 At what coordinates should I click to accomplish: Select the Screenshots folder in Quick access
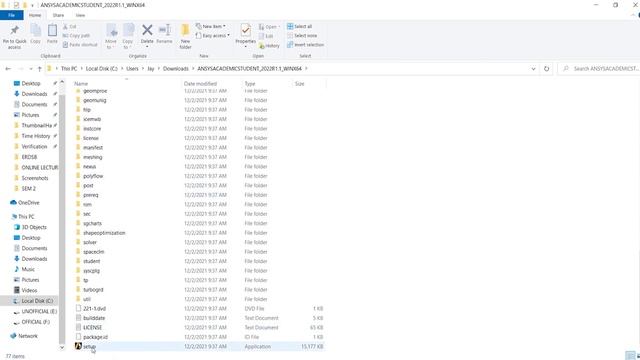click(31, 178)
